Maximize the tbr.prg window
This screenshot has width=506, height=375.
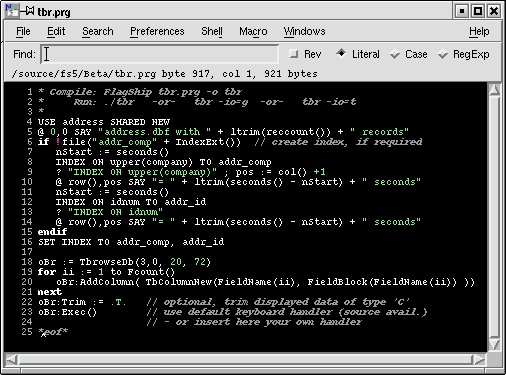(478, 11)
